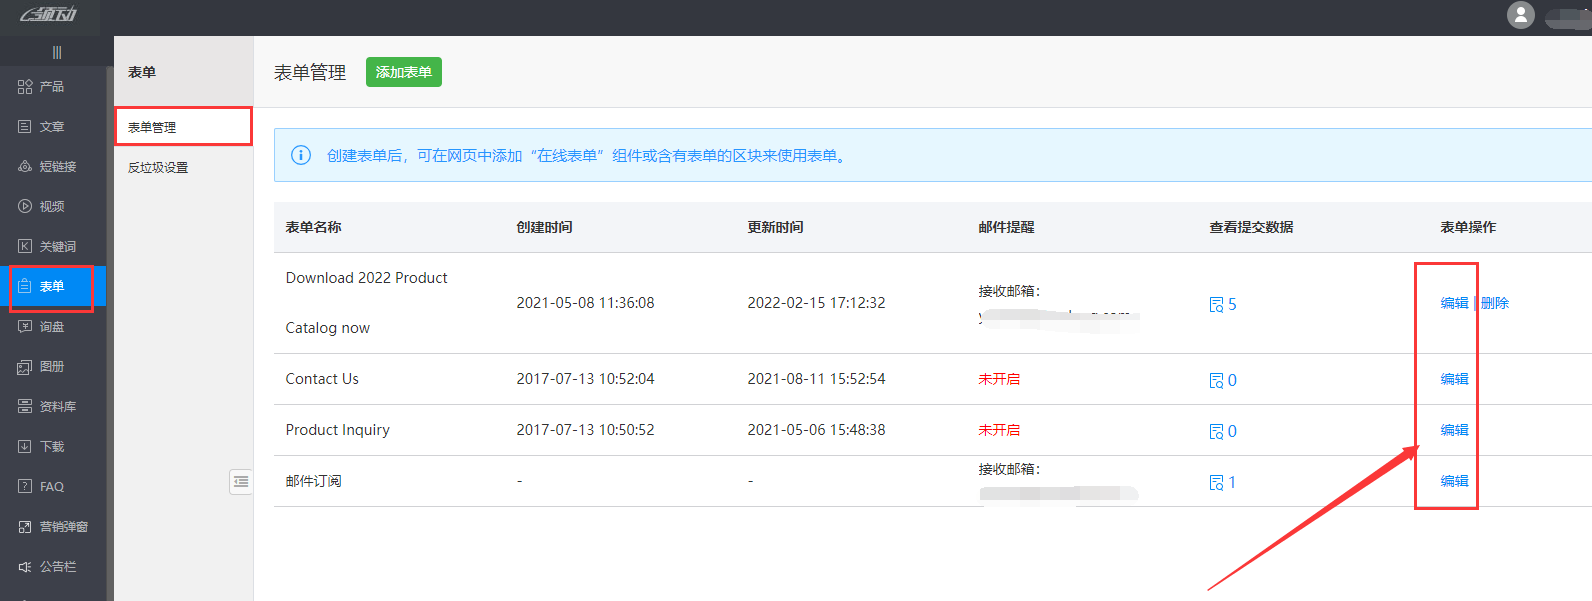Select 表单管理 in the submenu
Viewport: 1592px width, 601px height.
[152, 127]
